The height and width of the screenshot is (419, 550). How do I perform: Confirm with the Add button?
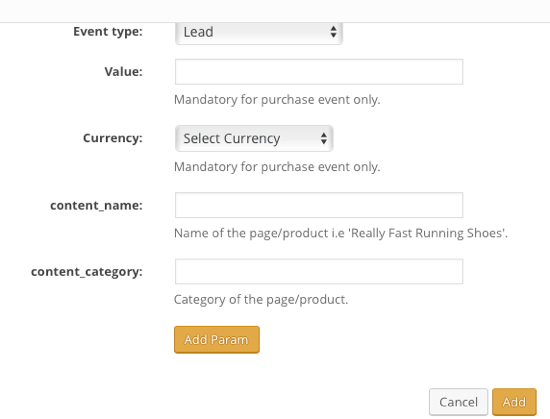(x=514, y=402)
